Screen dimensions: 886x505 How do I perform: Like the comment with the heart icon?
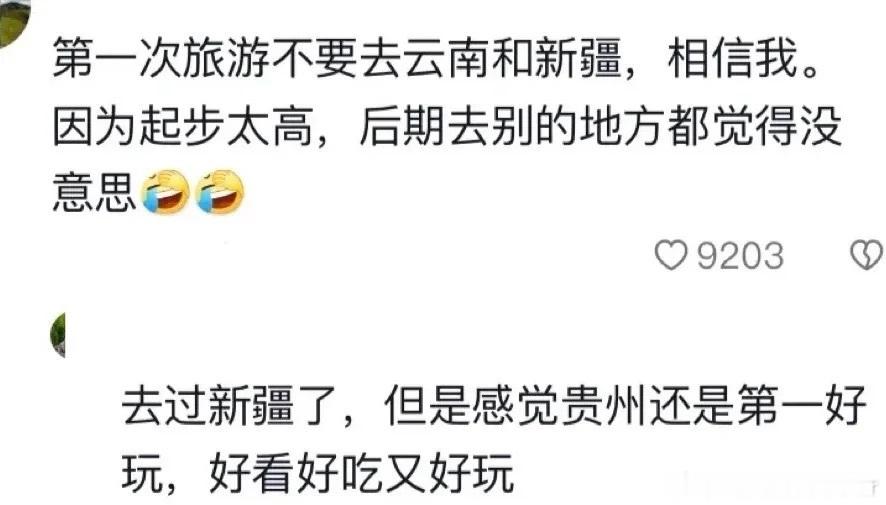(671, 255)
